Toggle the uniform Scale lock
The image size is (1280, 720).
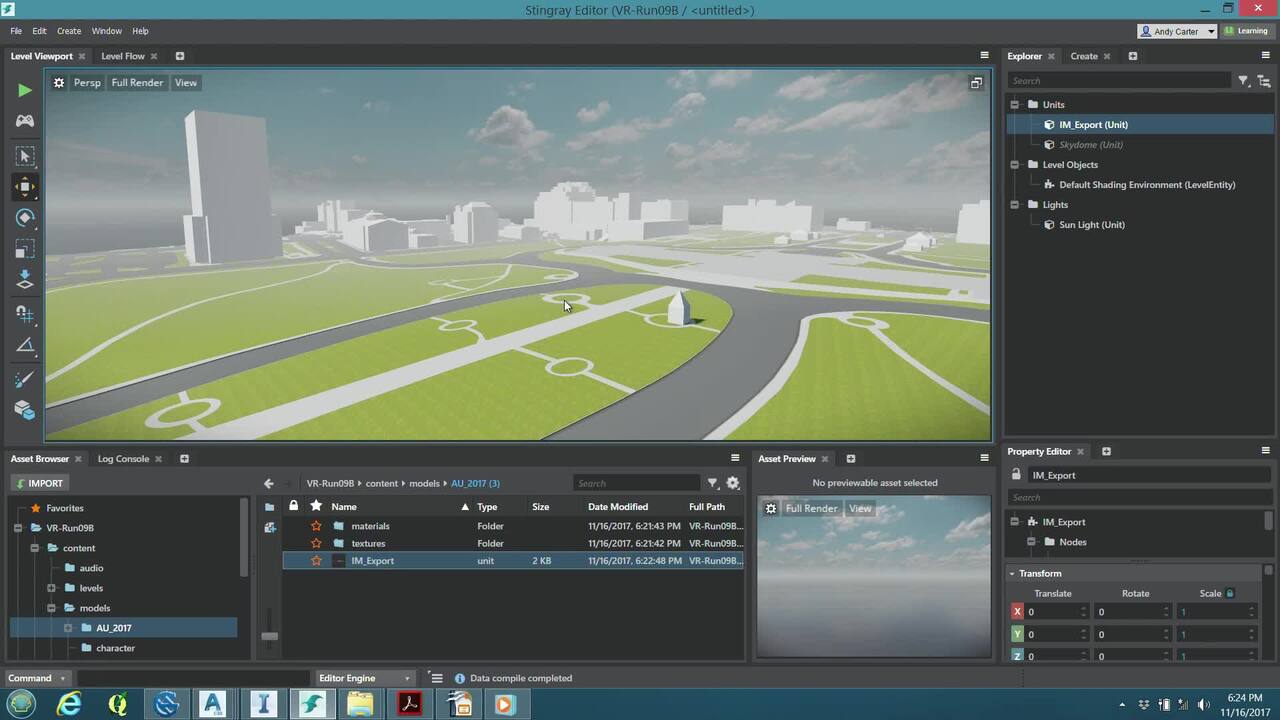1230,593
